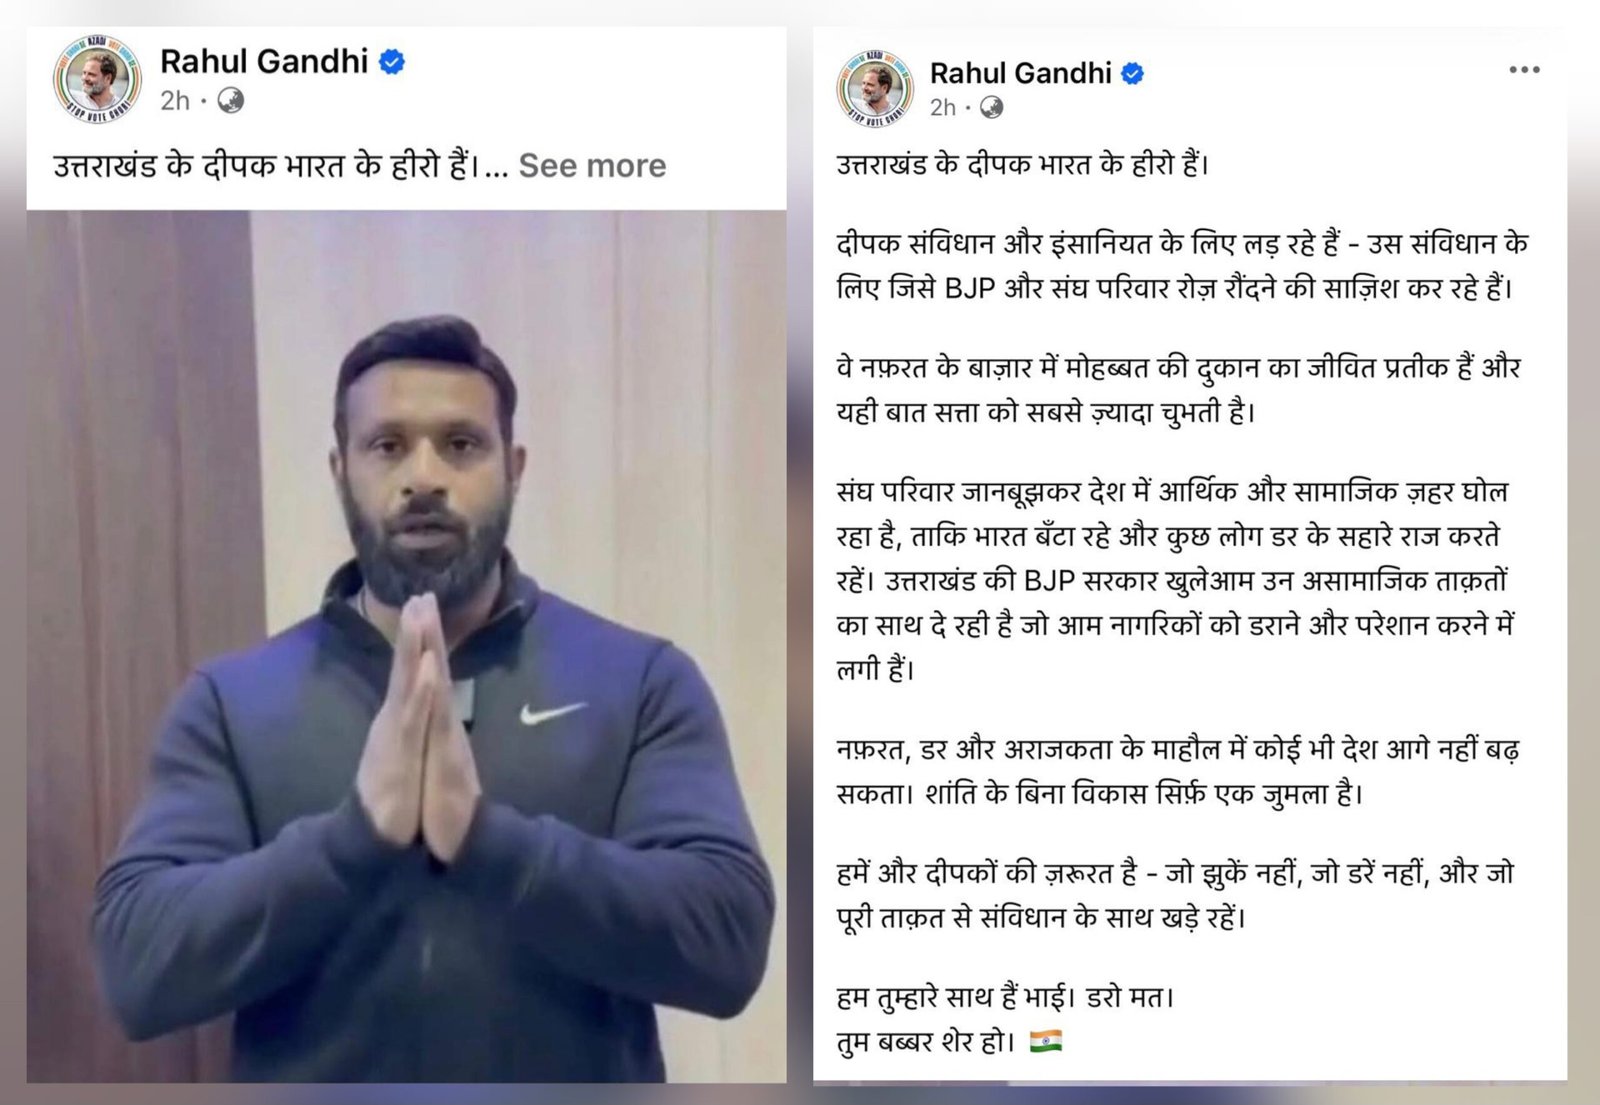This screenshot has width=1600, height=1105.
Task: Click the Indian flag emoji ending the post
Action: pos(1045,1041)
